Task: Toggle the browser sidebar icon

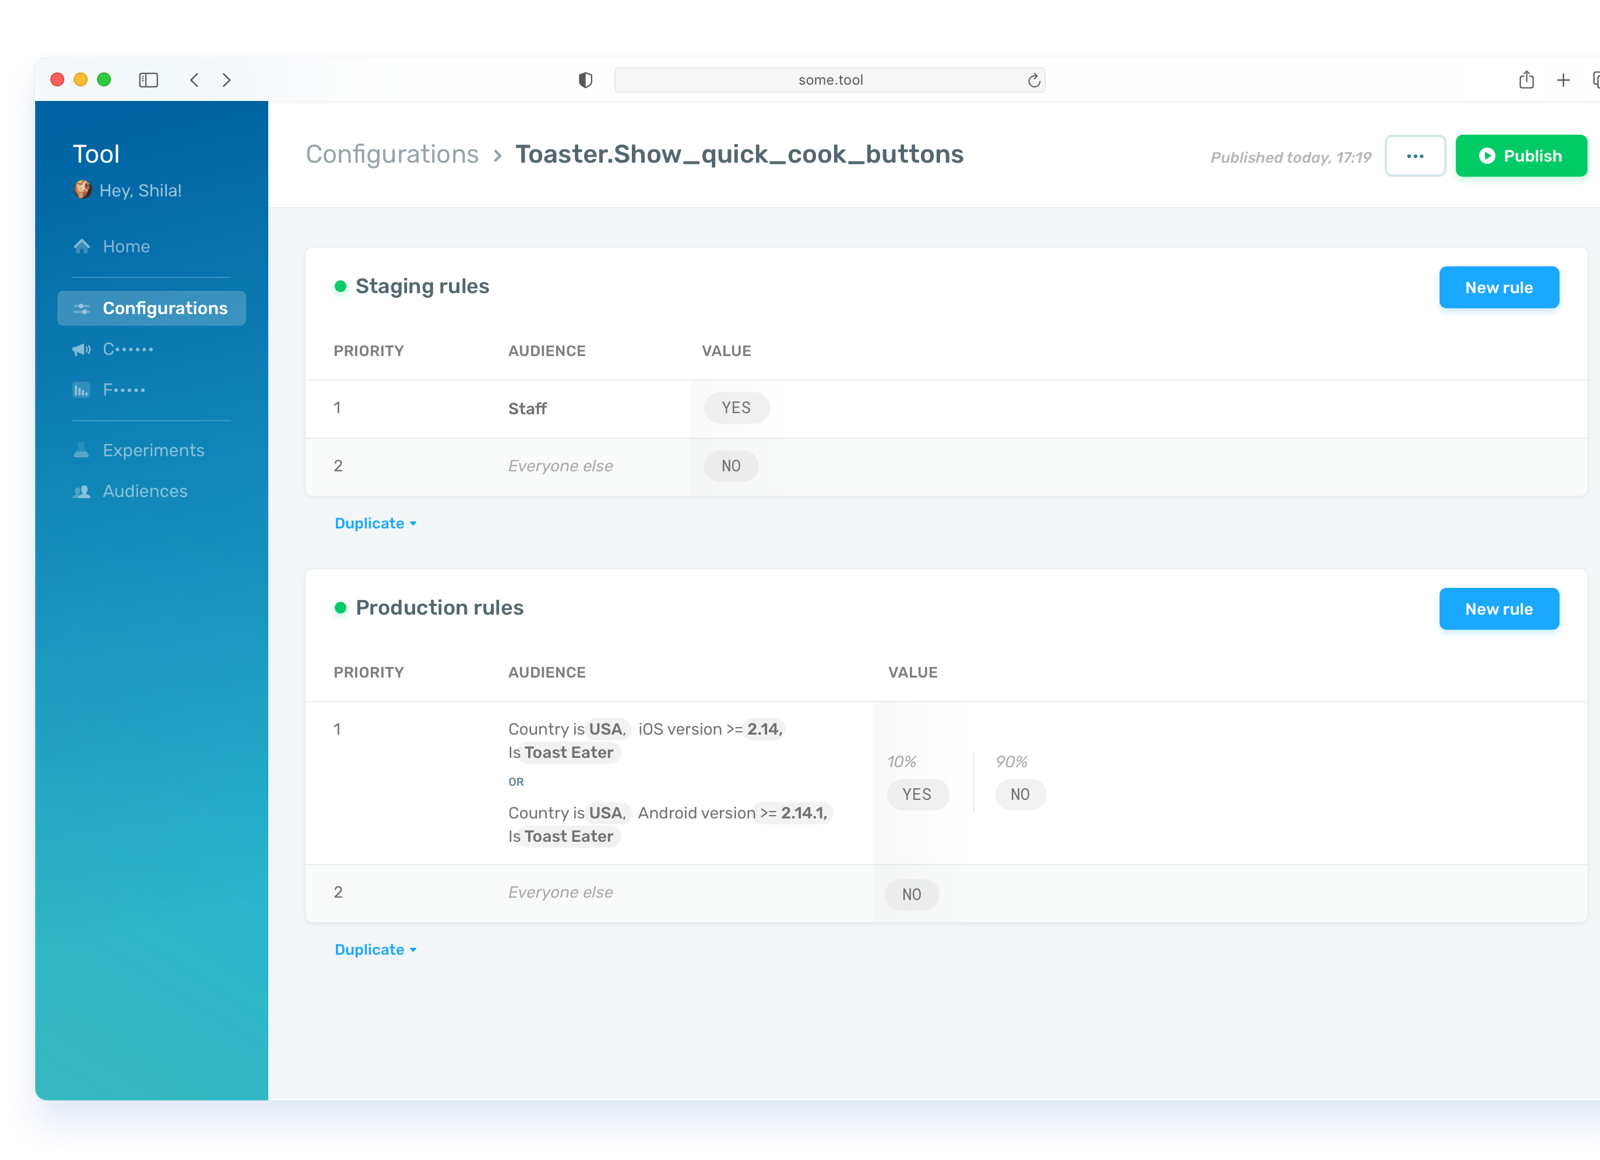Action: coord(148,80)
